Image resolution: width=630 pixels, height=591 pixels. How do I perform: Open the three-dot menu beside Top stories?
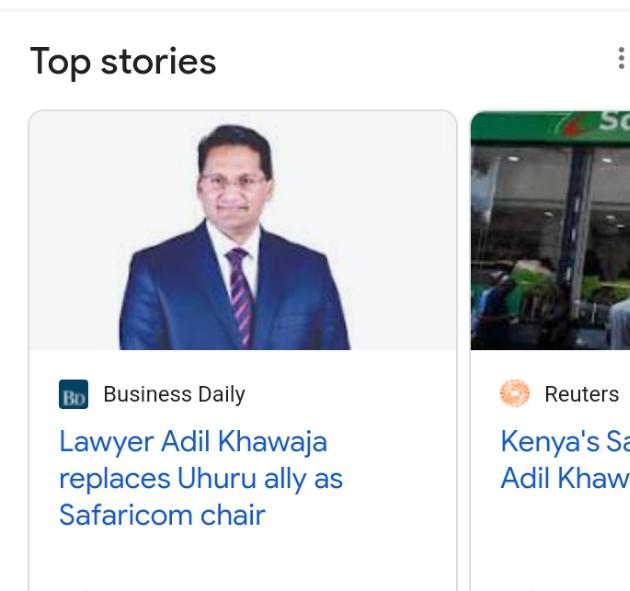click(621, 60)
